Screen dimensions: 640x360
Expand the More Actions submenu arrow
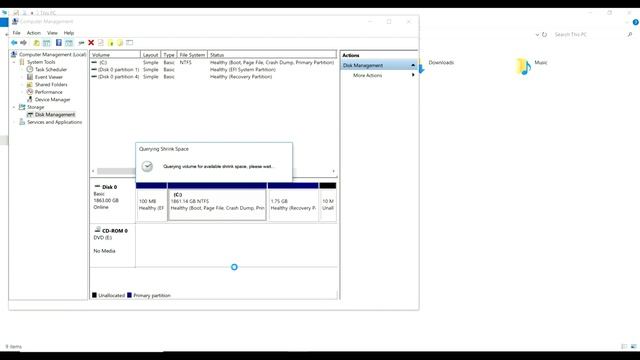[413, 75]
